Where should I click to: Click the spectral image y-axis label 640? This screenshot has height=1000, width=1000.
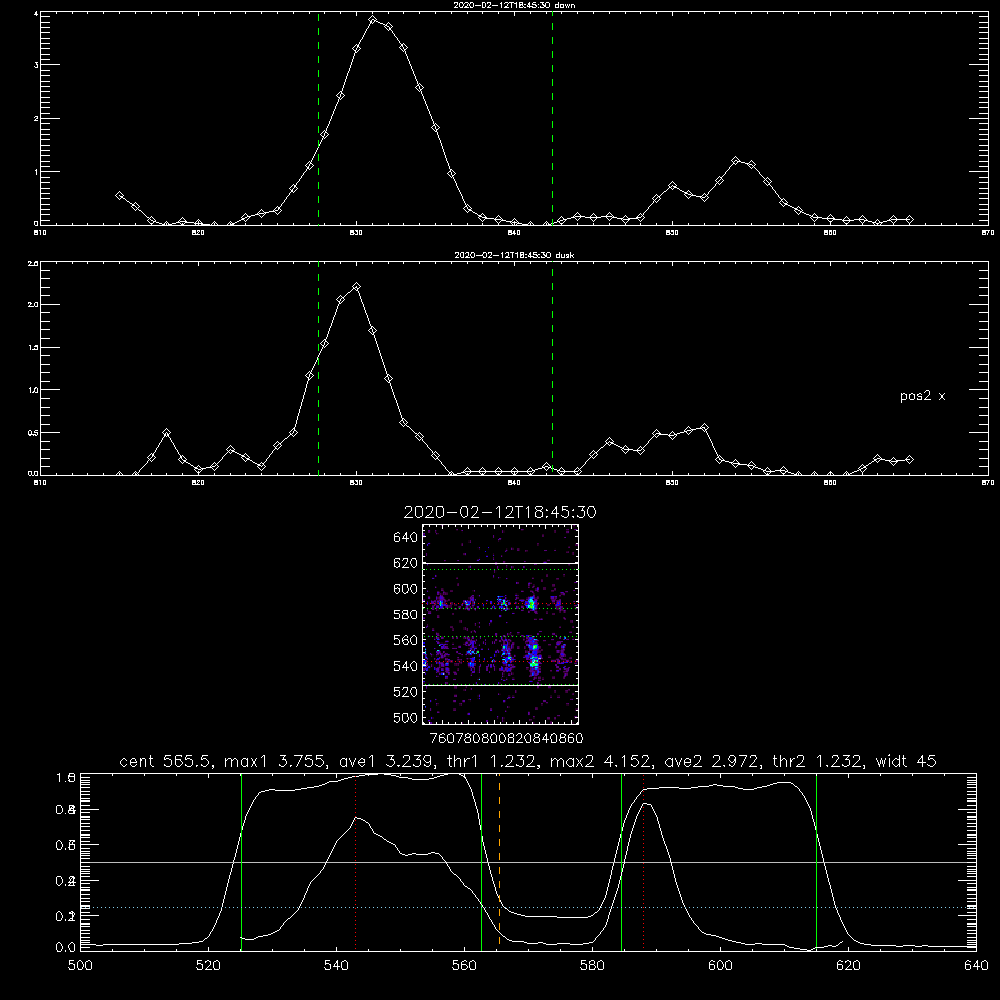tap(406, 538)
